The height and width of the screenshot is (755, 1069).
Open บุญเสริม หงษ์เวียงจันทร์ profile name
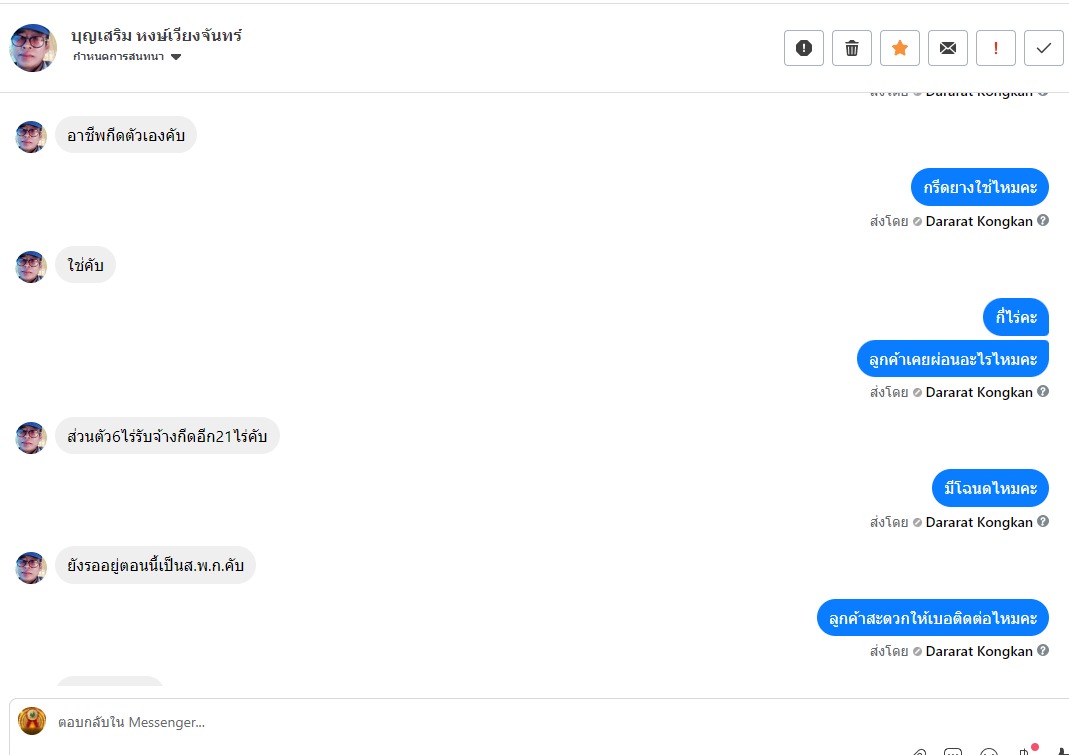point(156,36)
